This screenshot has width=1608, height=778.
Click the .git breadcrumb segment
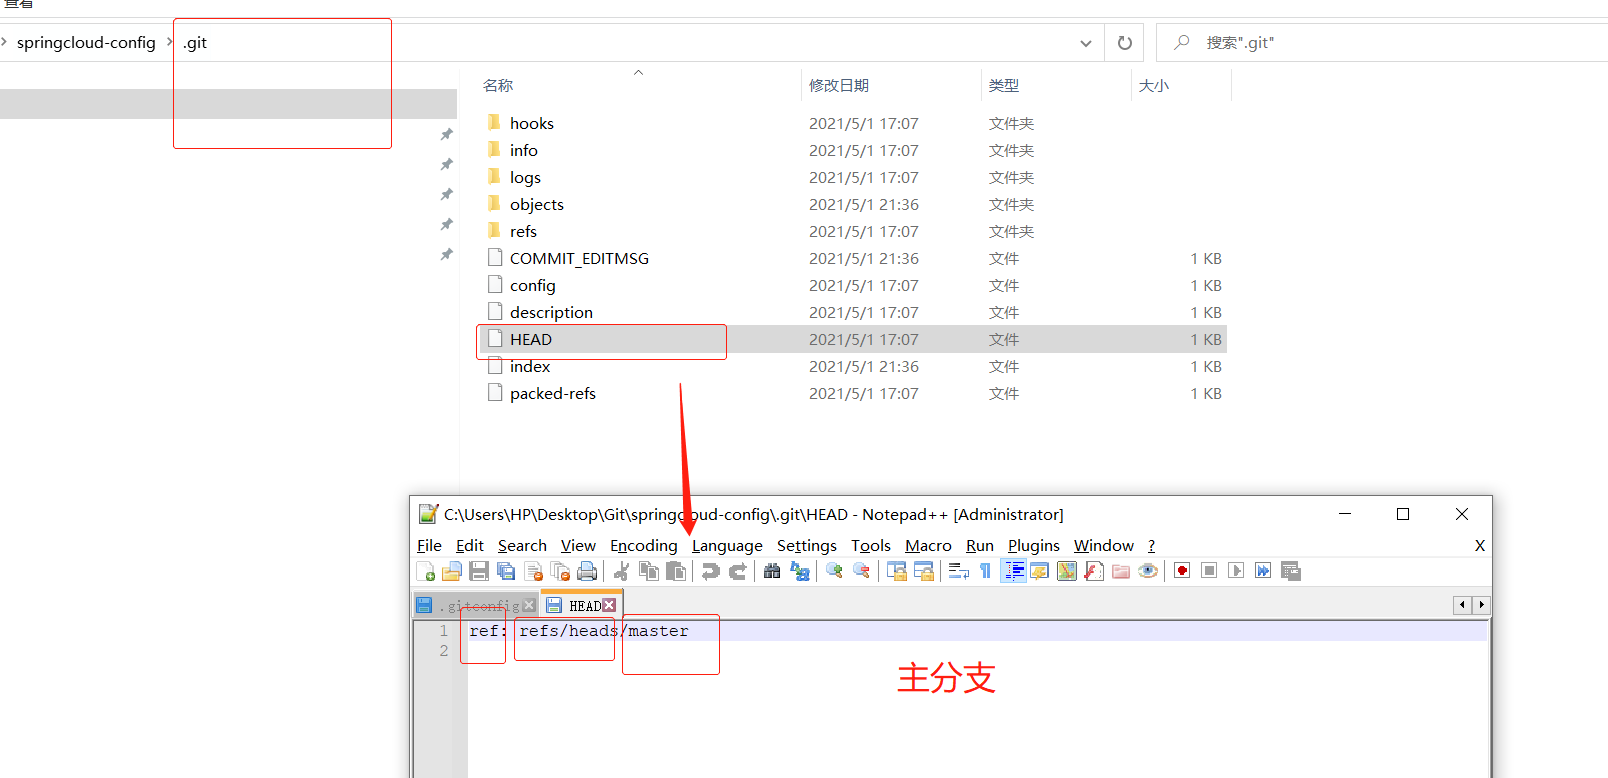click(195, 42)
